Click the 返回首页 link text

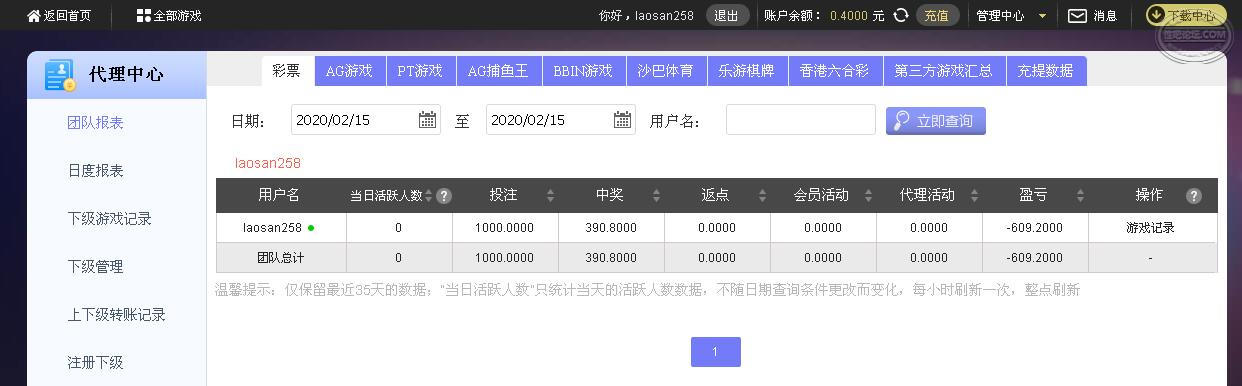67,16
